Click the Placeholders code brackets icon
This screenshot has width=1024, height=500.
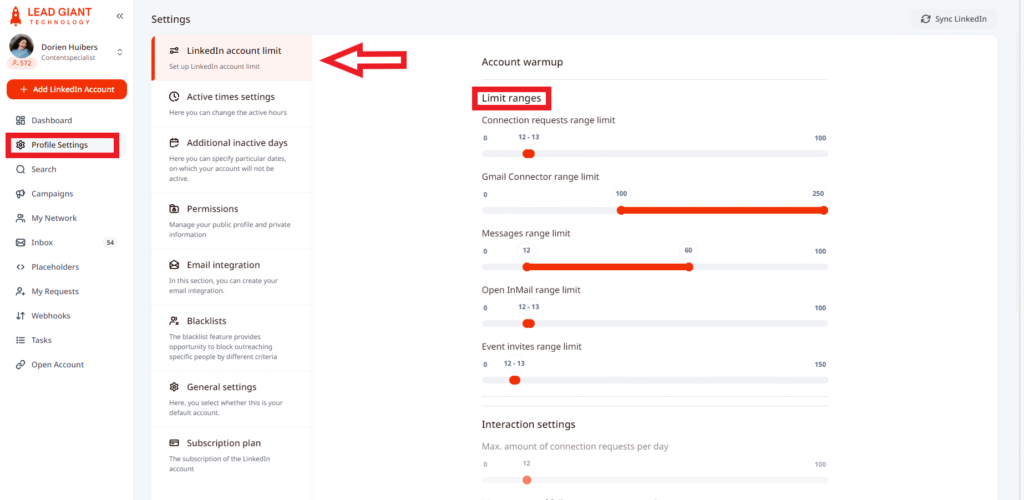click(x=21, y=267)
